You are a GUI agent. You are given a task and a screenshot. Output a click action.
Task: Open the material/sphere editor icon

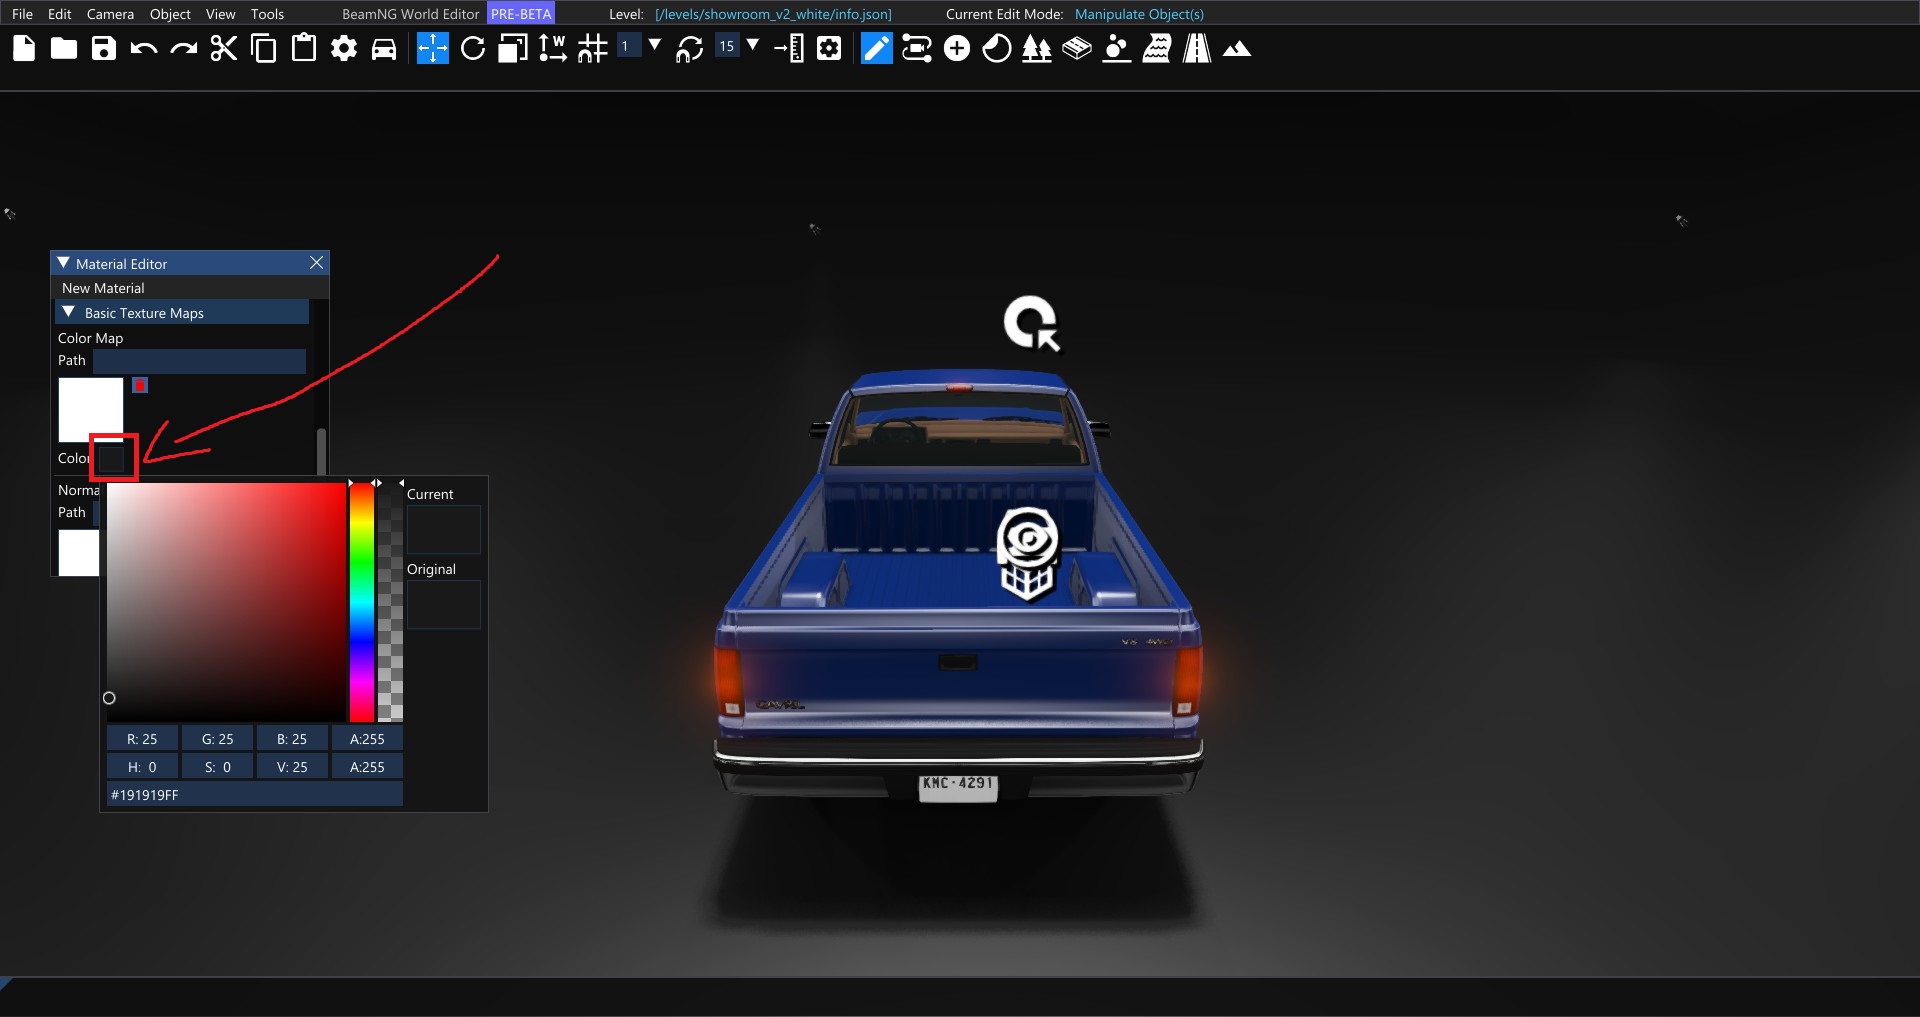click(997, 48)
